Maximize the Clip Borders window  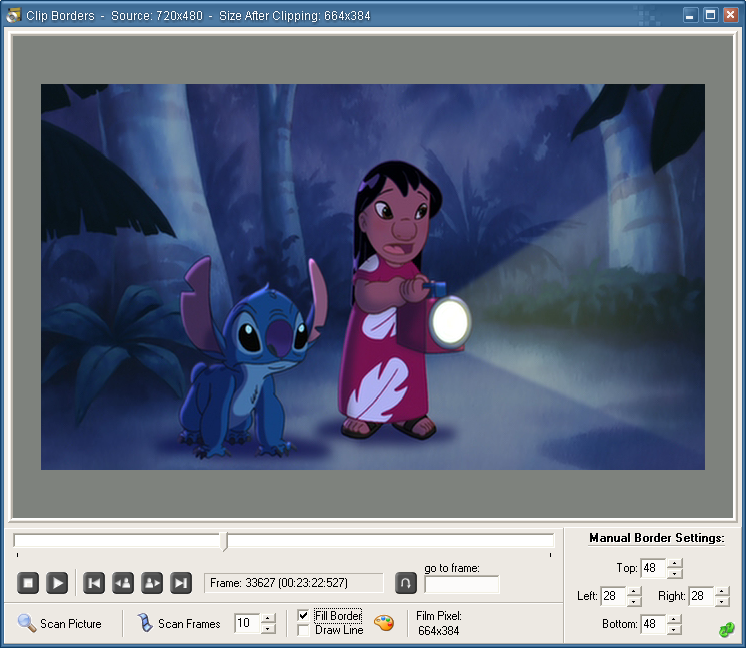pos(710,15)
